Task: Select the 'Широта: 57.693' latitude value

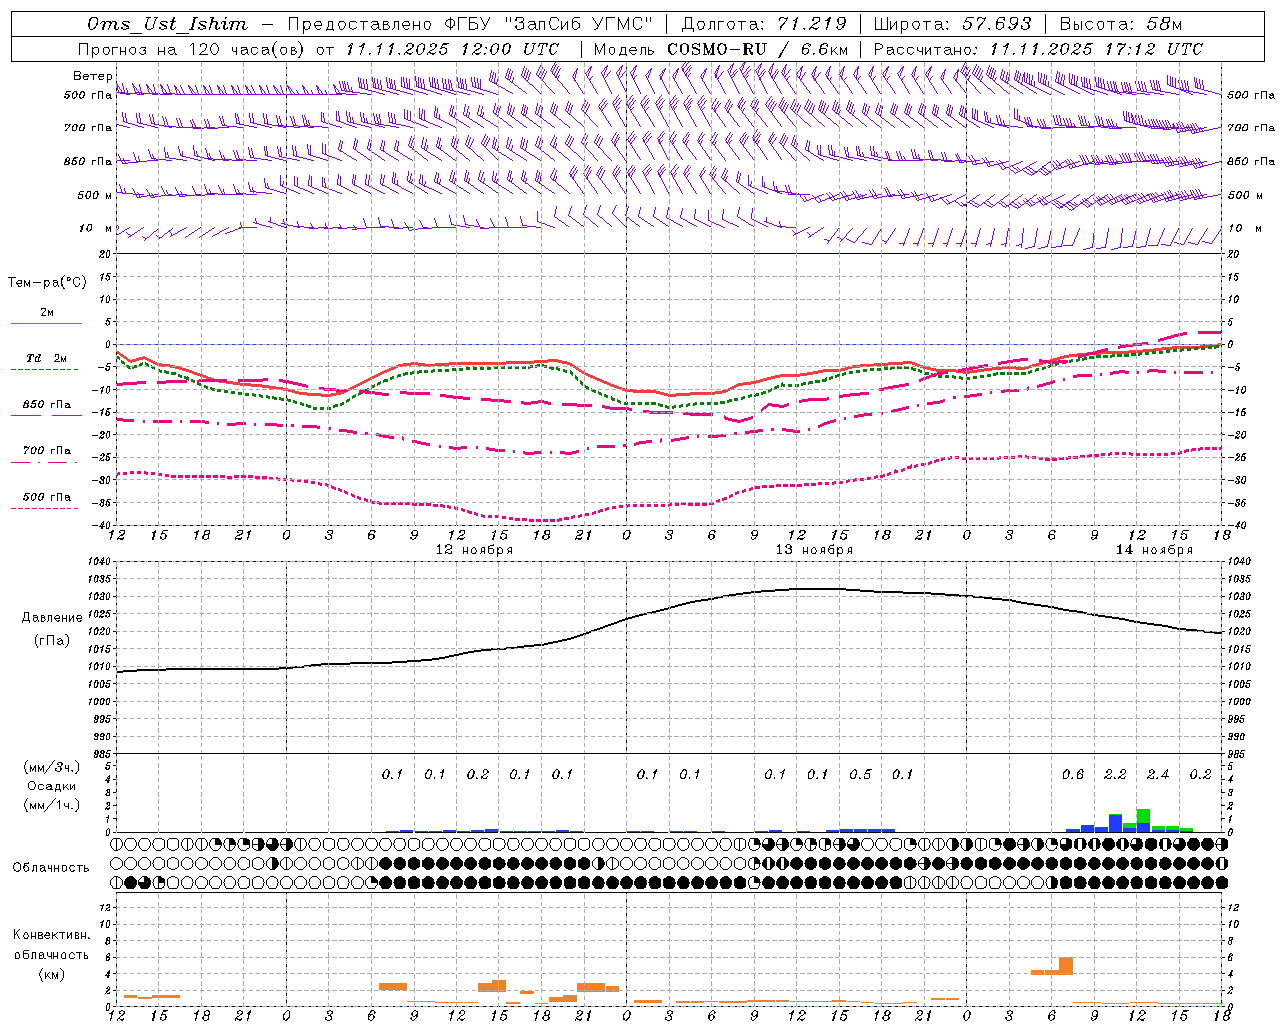Action: pyautogui.click(x=952, y=24)
